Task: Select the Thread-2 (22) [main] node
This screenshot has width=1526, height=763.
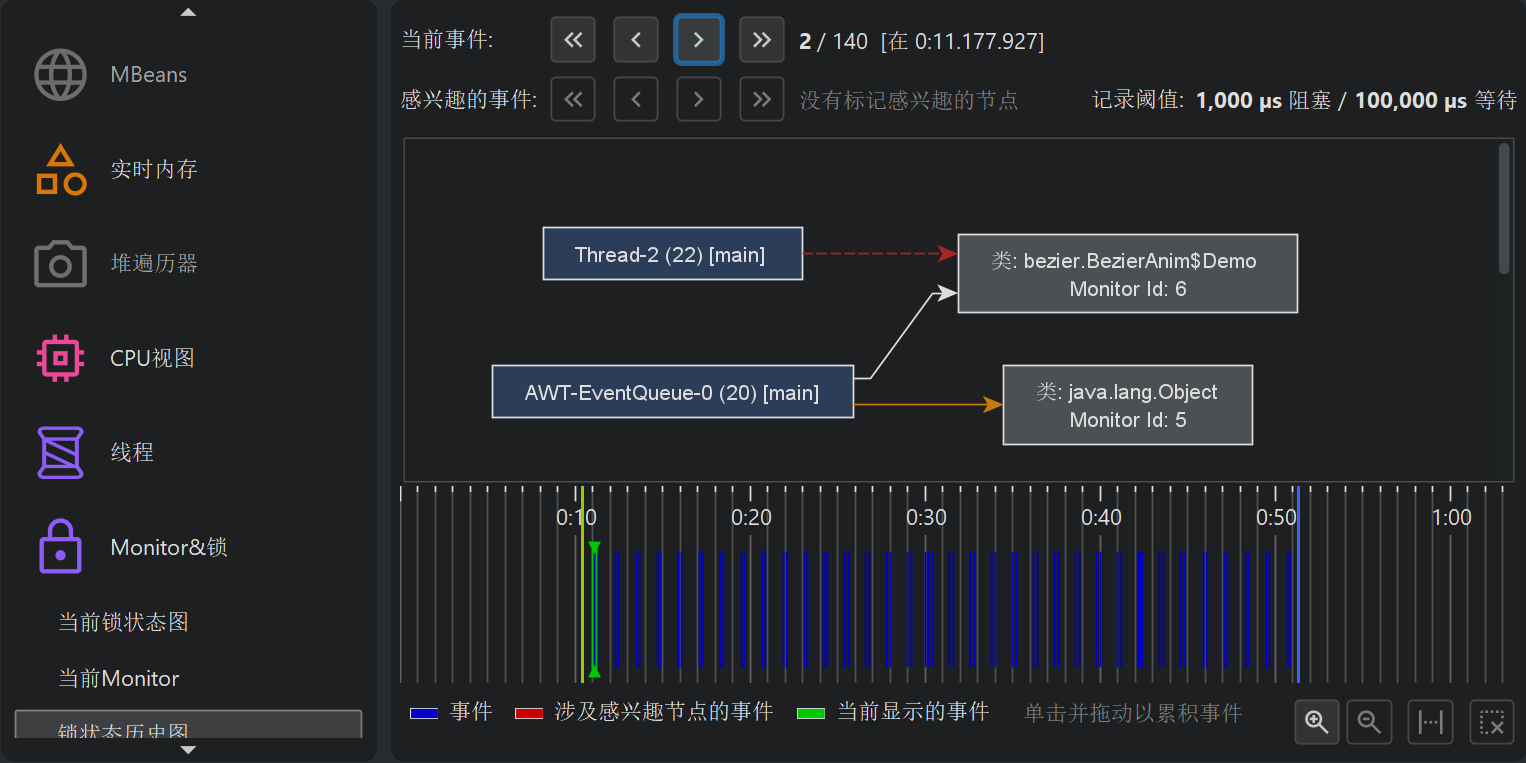Action: coord(672,254)
